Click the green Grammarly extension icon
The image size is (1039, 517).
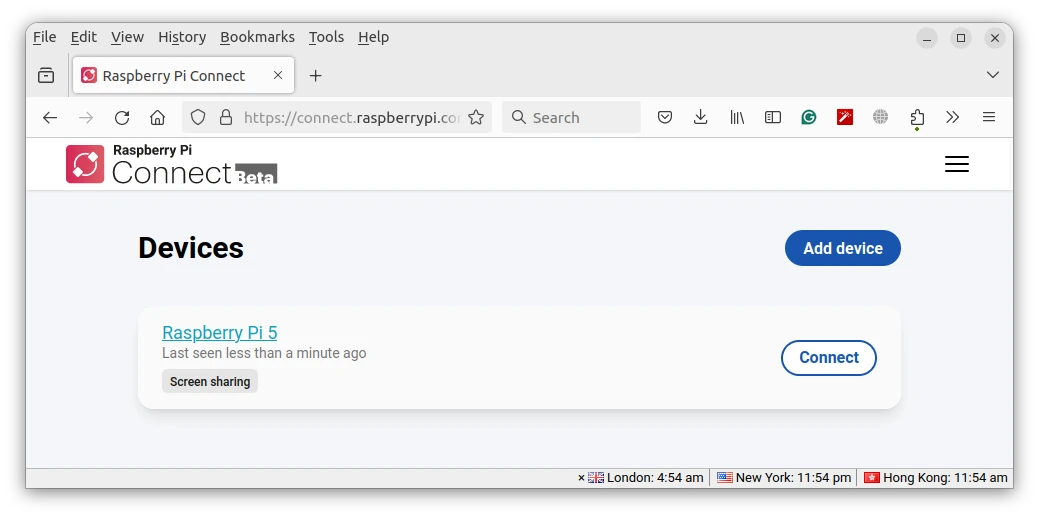808,118
